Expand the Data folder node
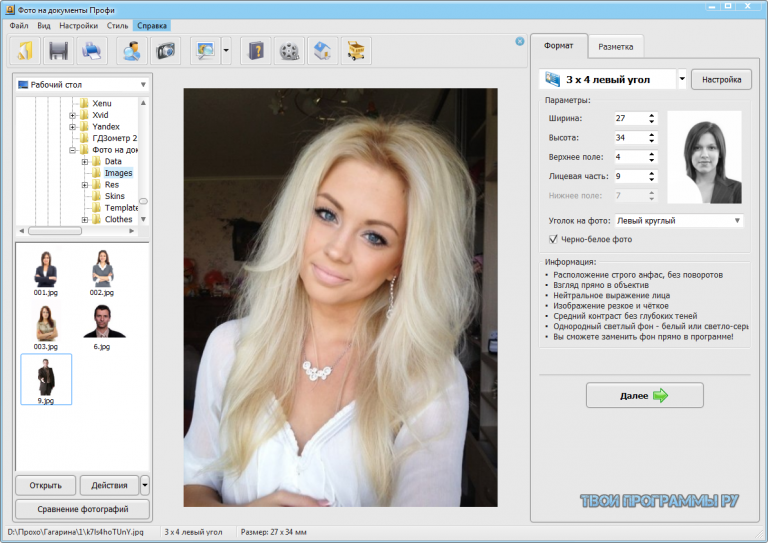 coord(85,162)
